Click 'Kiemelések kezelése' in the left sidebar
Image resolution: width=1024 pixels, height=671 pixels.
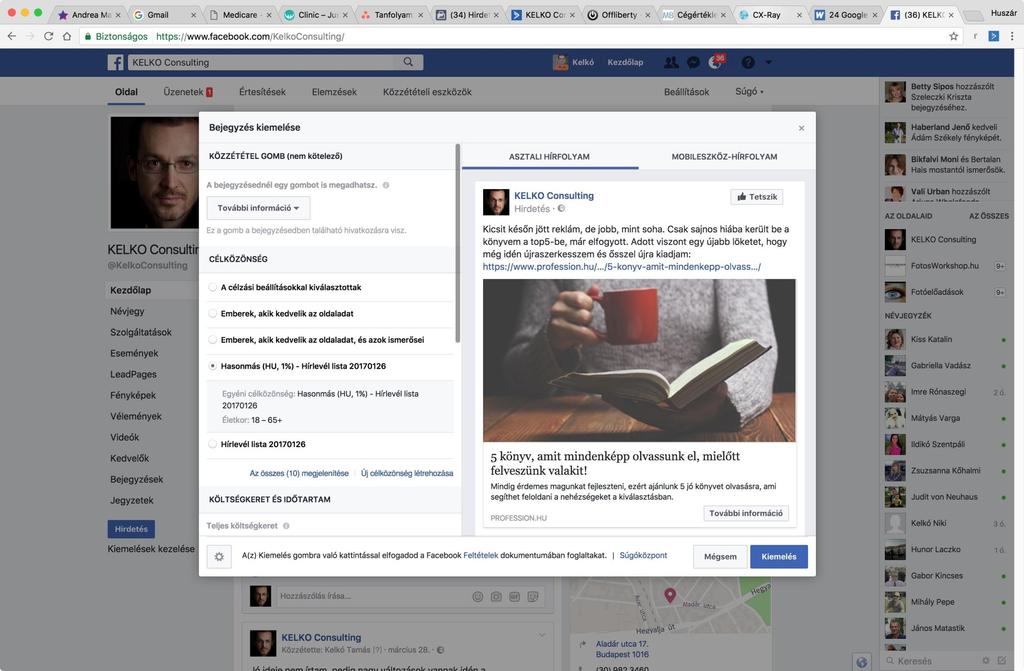pyautogui.click(x=151, y=549)
